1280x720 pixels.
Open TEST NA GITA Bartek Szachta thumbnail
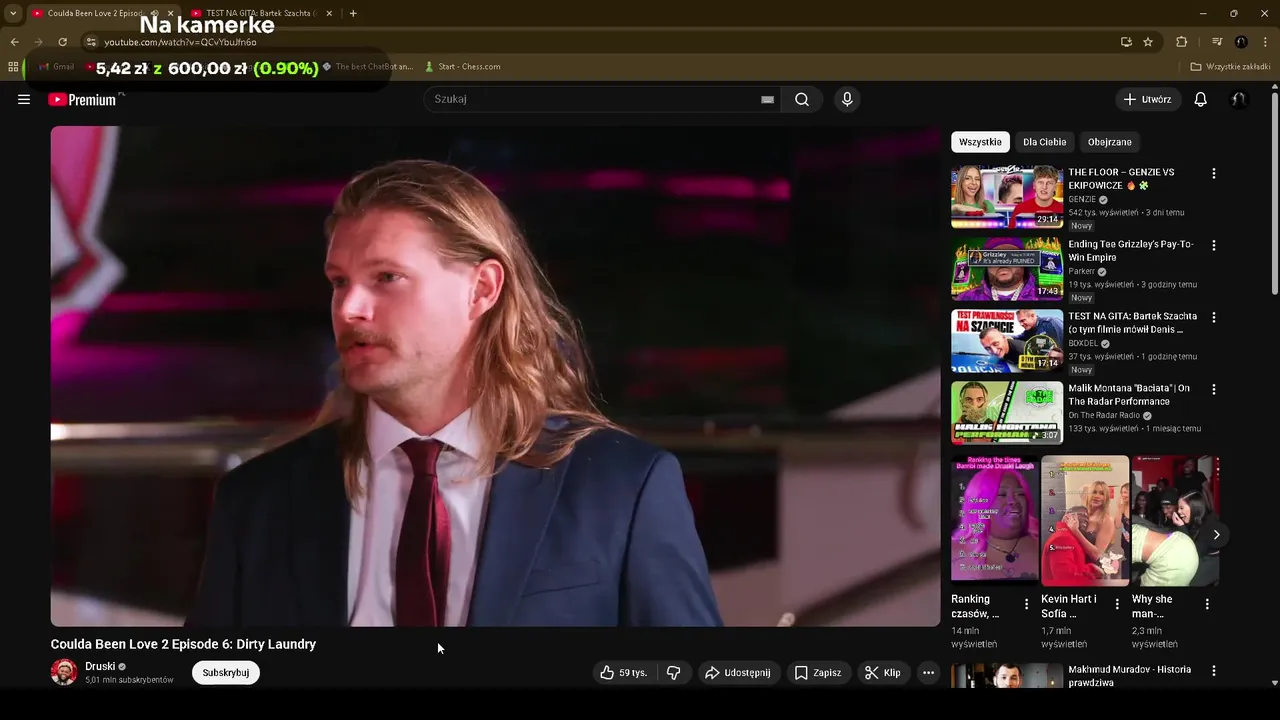1007,341
